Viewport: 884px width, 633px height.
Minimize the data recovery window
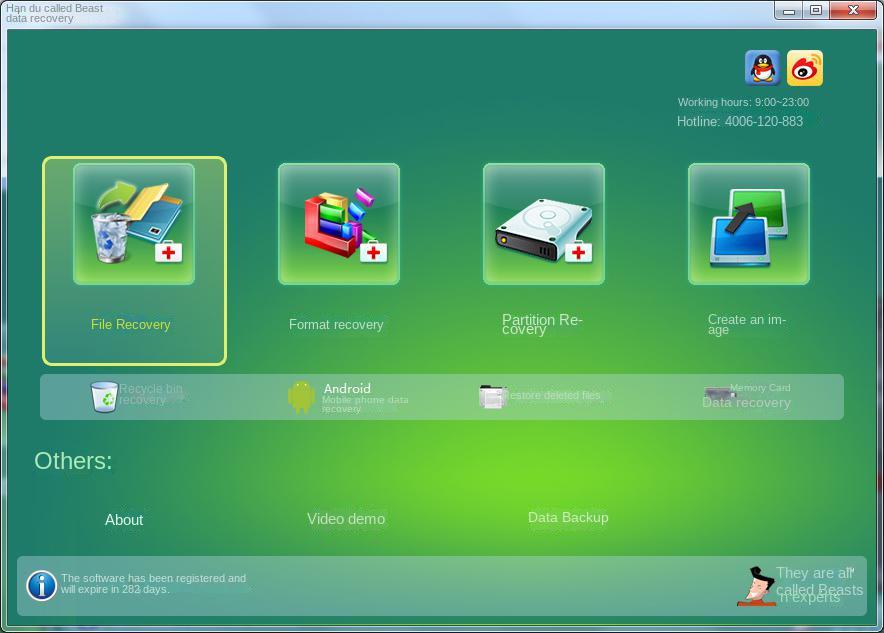coord(789,11)
